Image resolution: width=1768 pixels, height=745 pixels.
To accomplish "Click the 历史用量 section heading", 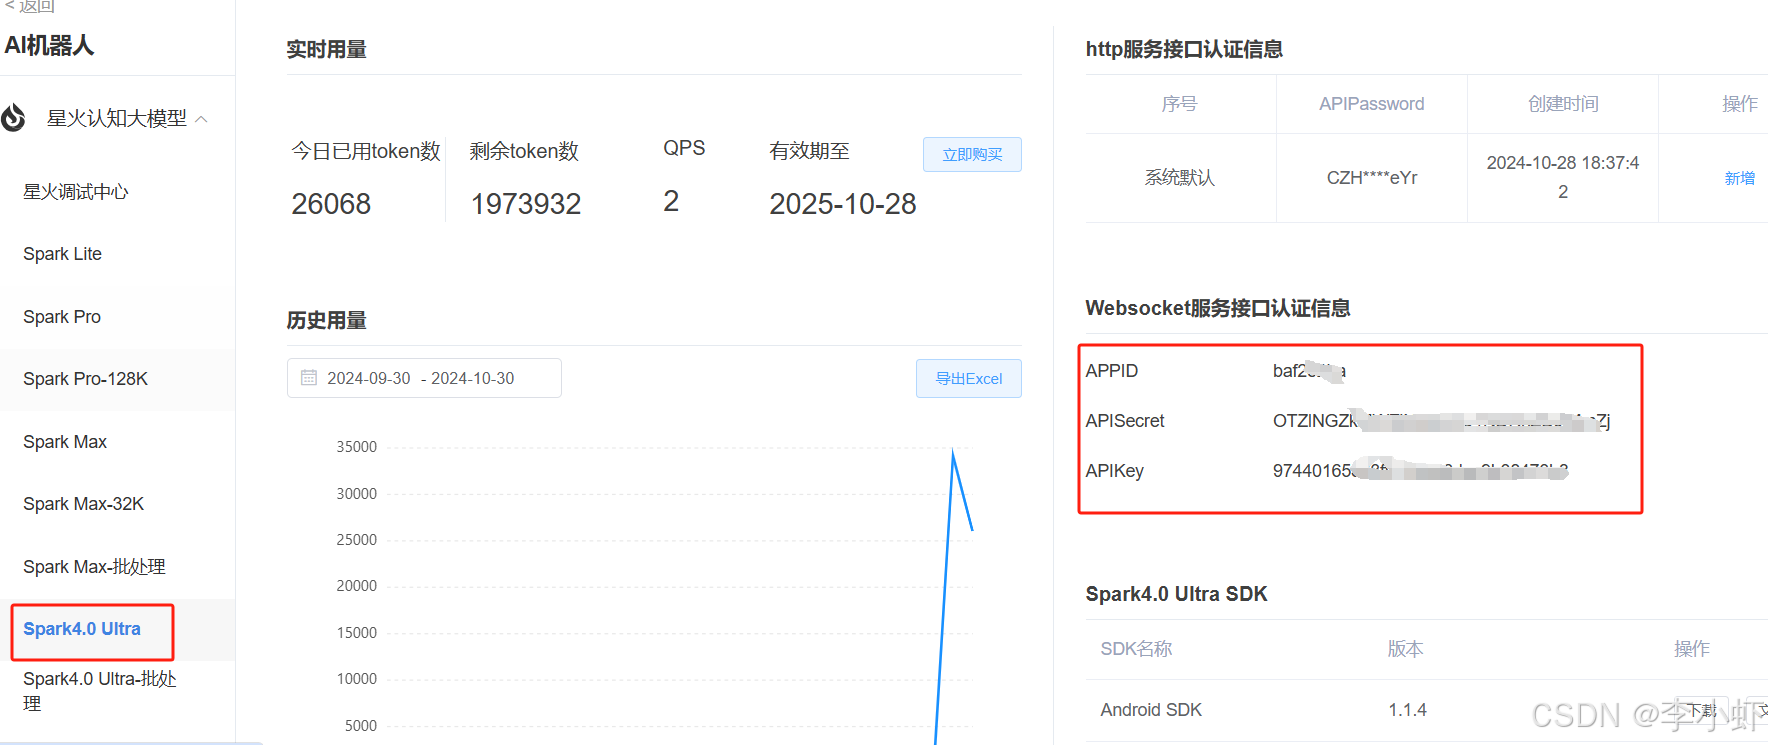I will [x=326, y=320].
